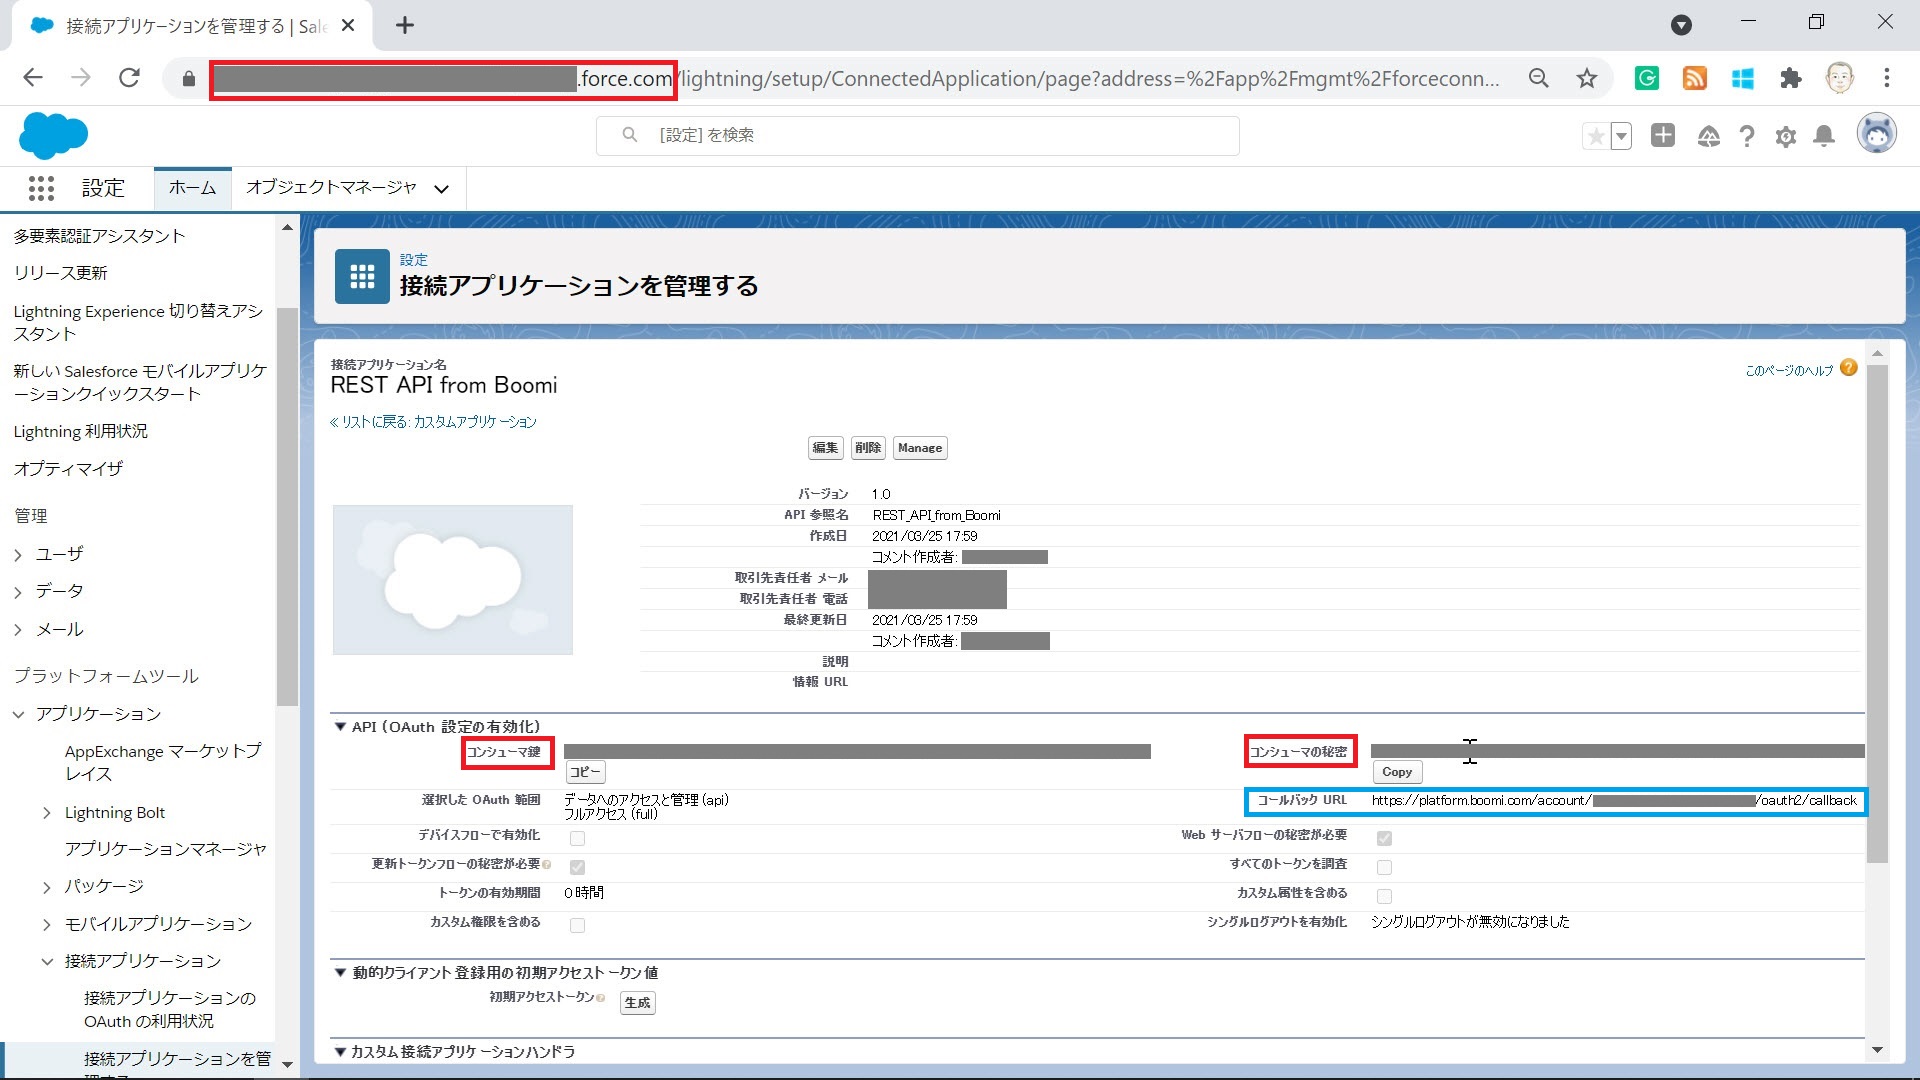Enable デバイスフローで有効化 checkbox
Image resolution: width=1920 pixels, height=1080 pixels.
[x=577, y=839]
